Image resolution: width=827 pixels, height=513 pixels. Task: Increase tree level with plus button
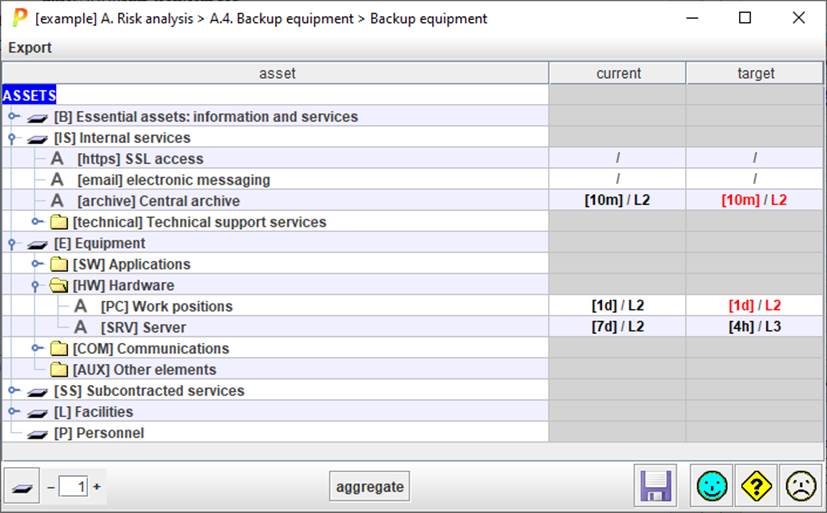(x=97, y=487)
